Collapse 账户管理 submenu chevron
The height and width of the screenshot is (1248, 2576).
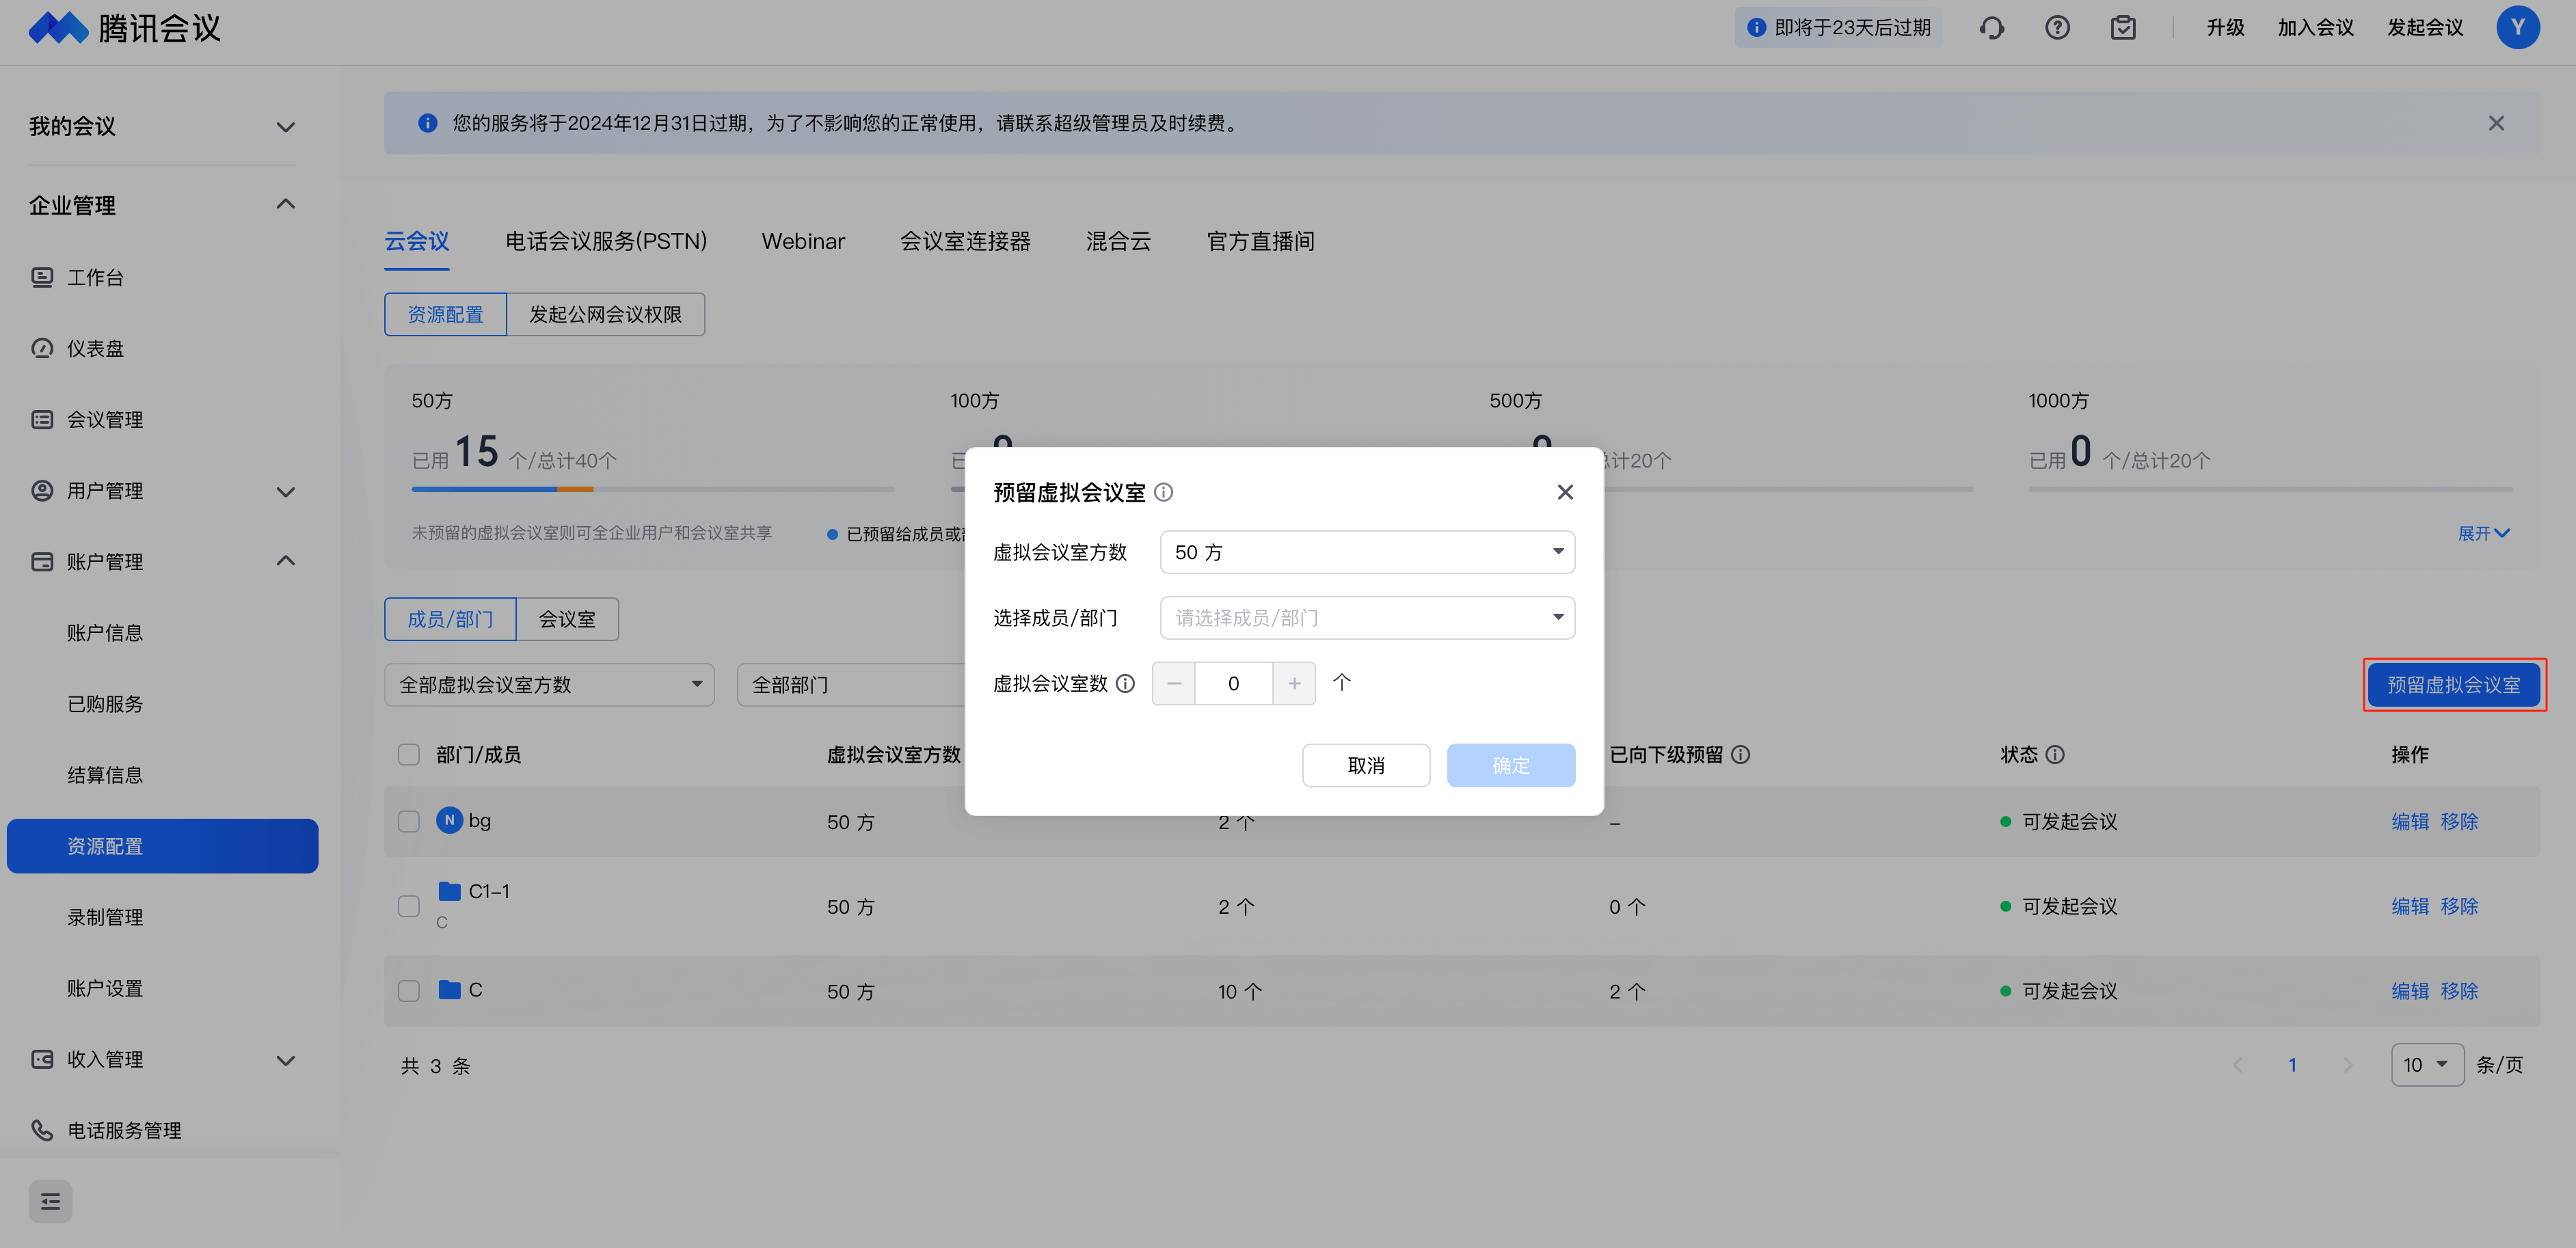[x=285, y=561]
